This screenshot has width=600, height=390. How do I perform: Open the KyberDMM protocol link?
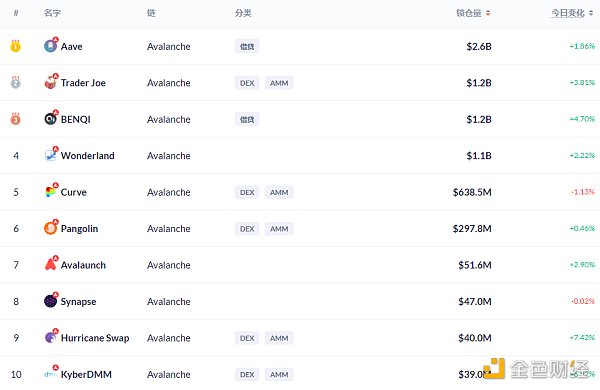click(x=86, y=374)
